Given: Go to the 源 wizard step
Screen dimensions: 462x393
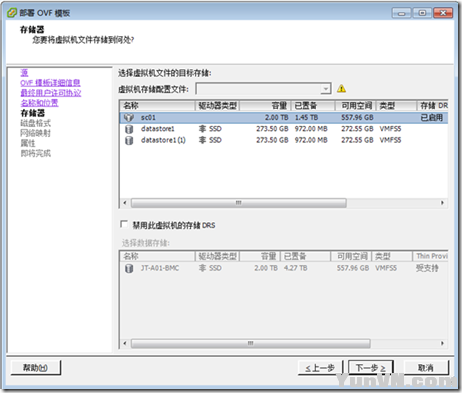Looking at the screenshot, I should pyautogui.click(x=24, y=73).
